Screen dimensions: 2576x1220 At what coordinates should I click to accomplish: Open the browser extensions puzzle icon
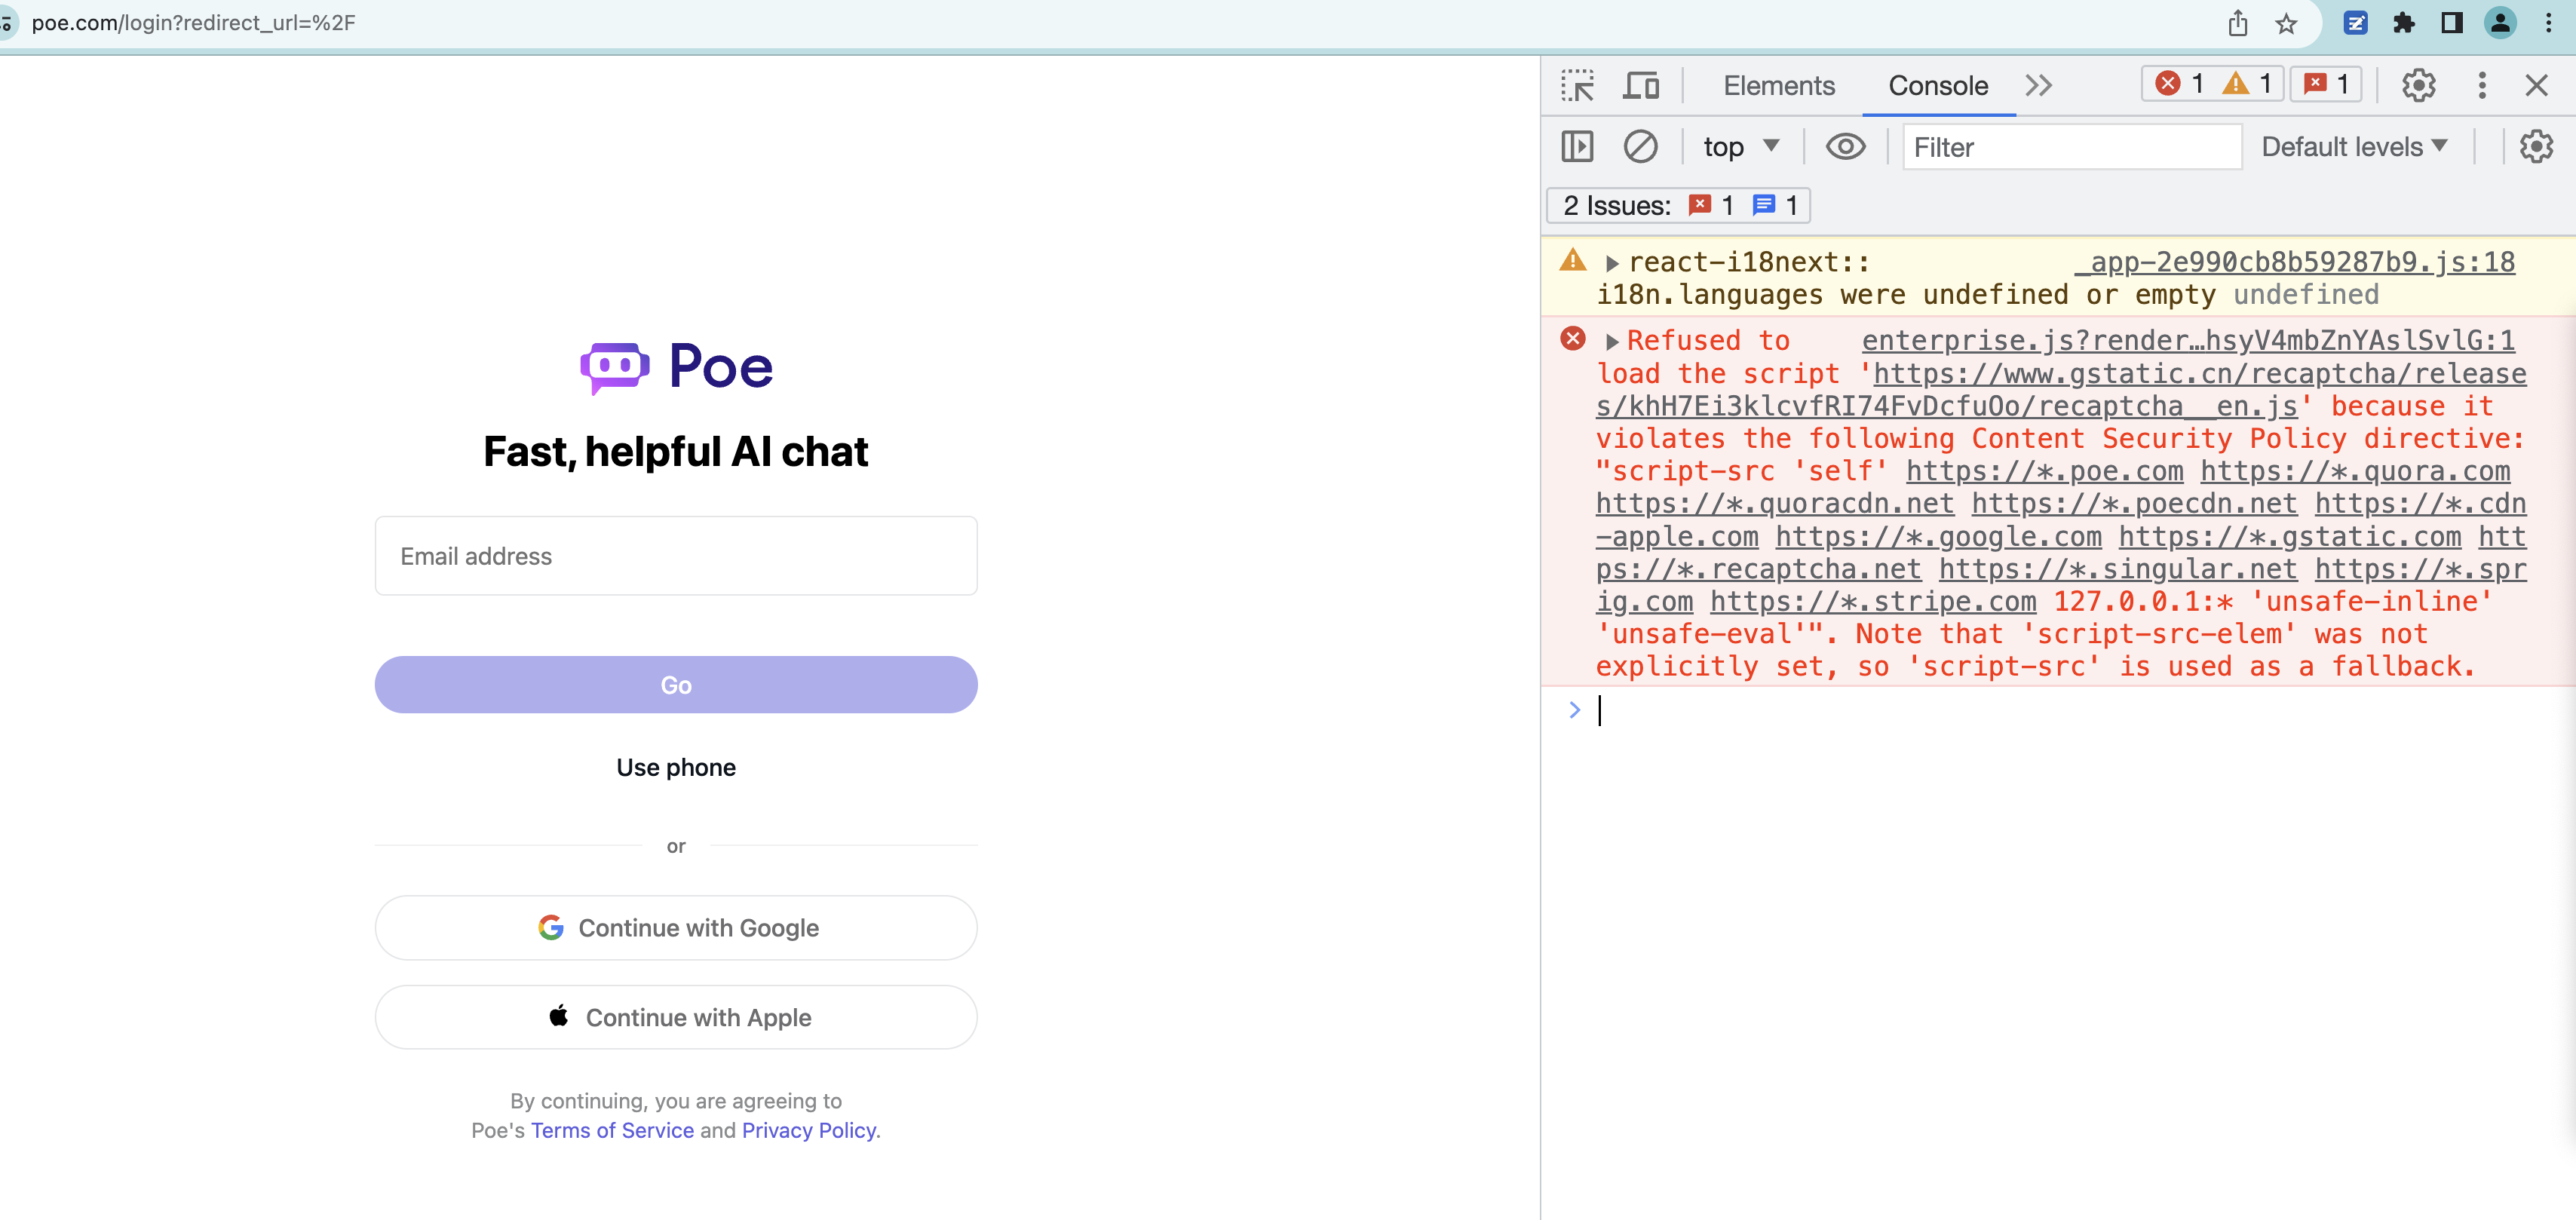[2403, 24]
